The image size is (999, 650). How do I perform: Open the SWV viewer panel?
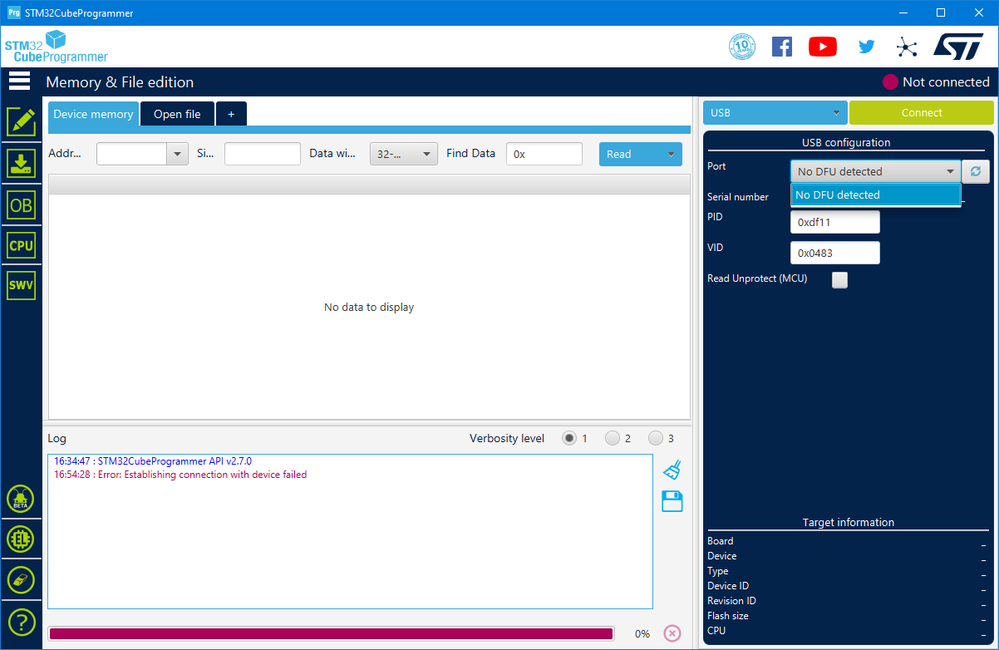[x=21, y=285]
